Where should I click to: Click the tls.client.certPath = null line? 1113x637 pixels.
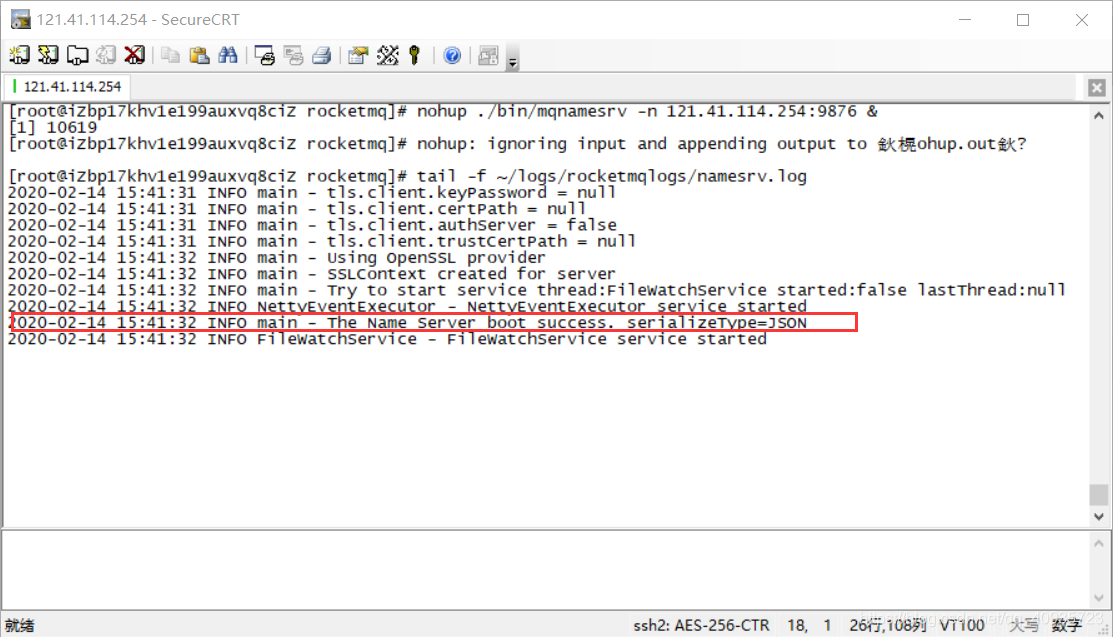coord(297,209)
